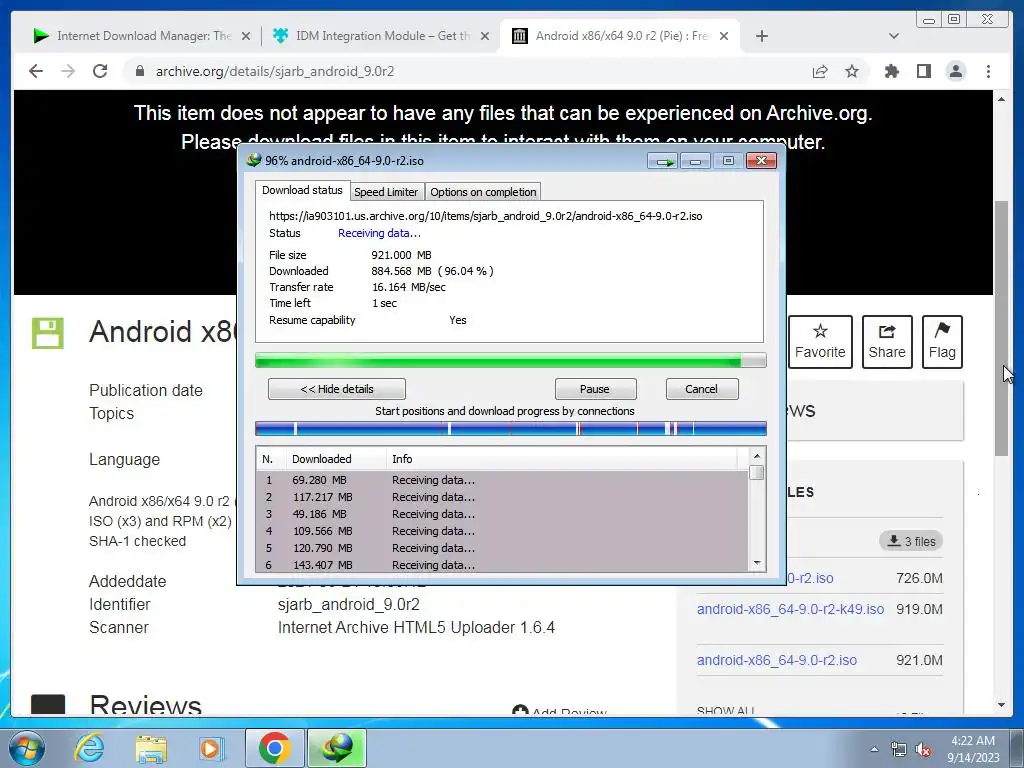Click the network tray icon
Image resolution: width=1024 pixels, height=768 pixels.
tap(899, 749)
